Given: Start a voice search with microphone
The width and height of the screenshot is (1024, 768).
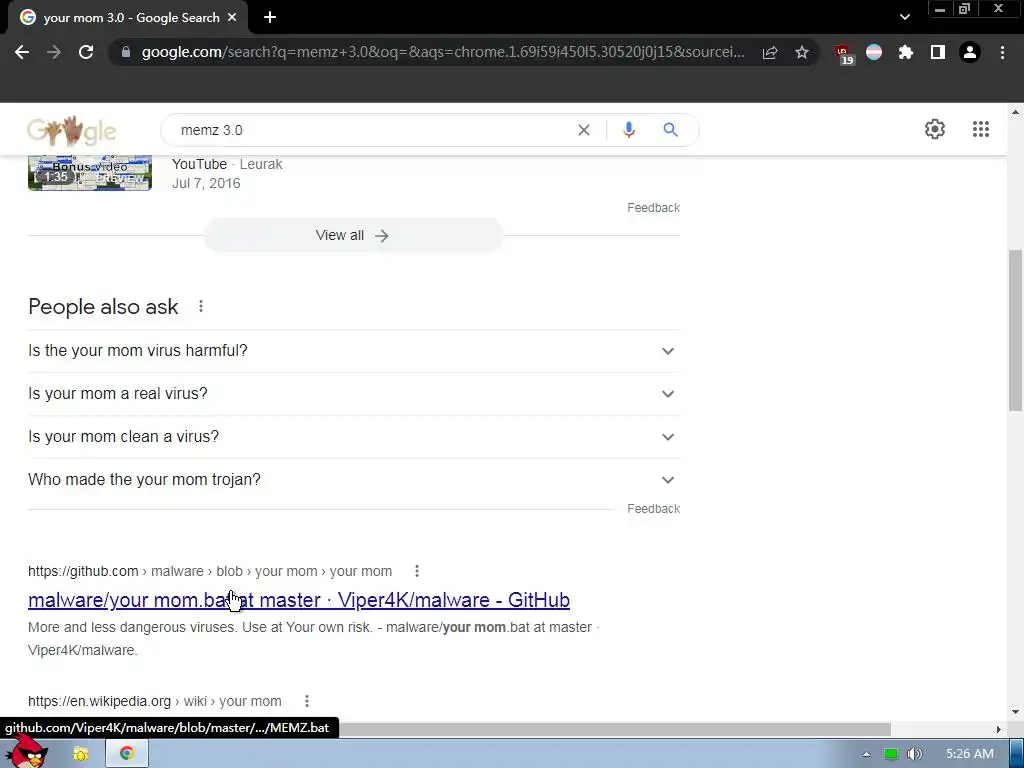Looking at the screenshot, I should coord(629,130).
